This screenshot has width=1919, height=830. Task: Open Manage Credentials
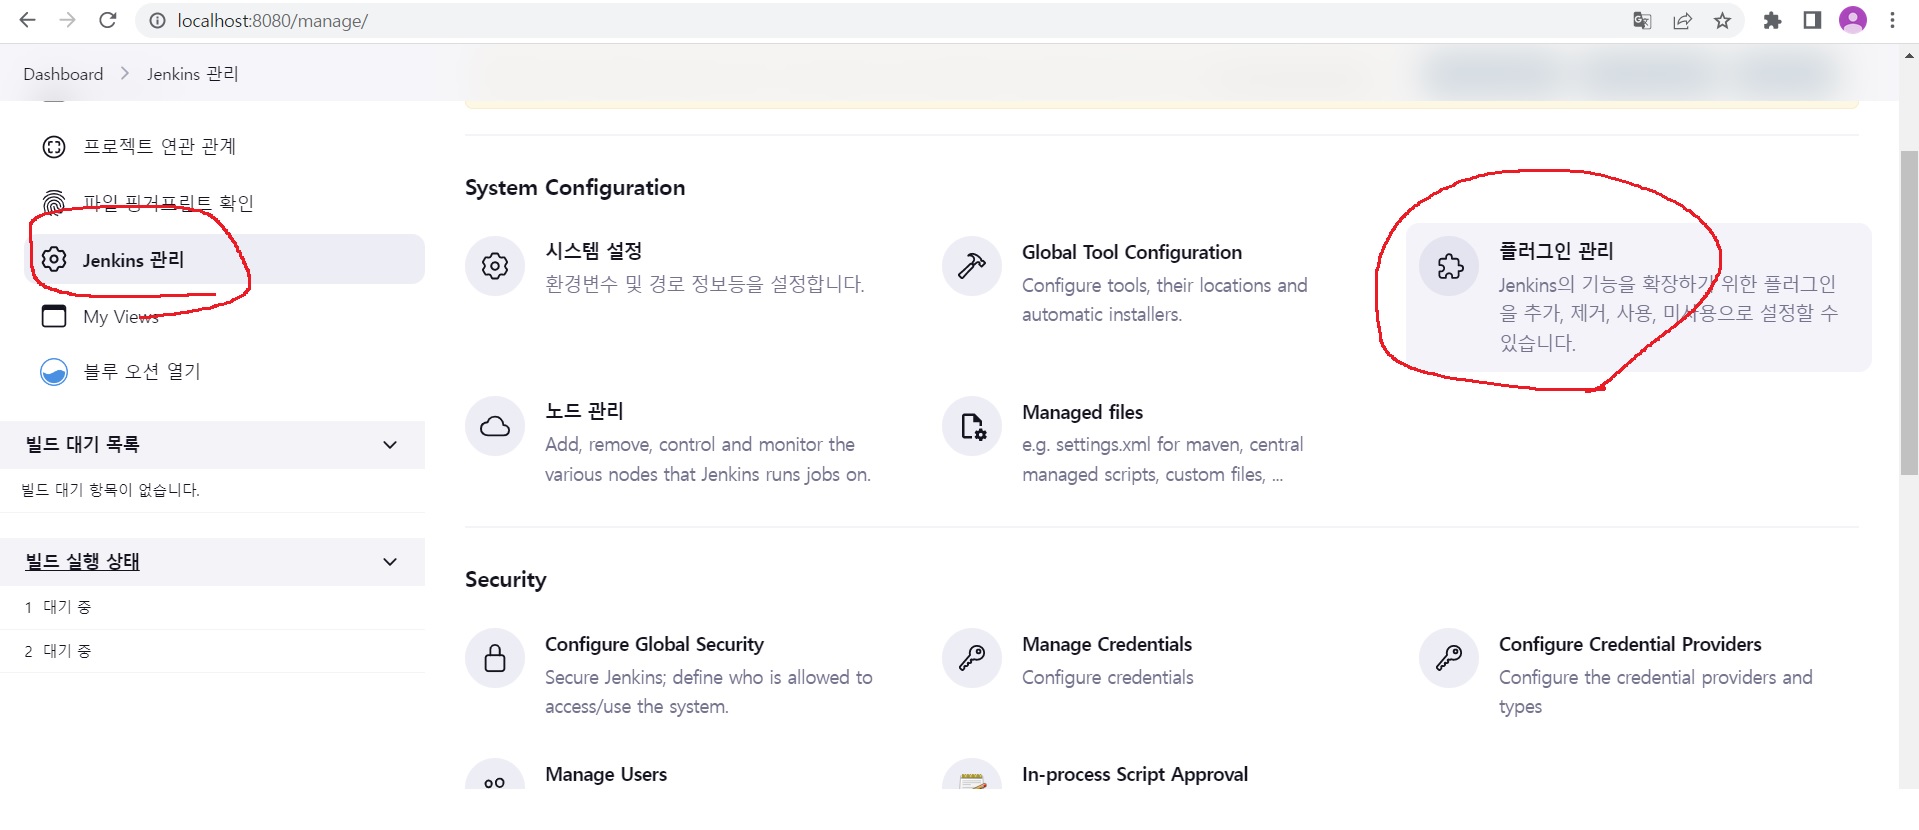[1107, 644]
